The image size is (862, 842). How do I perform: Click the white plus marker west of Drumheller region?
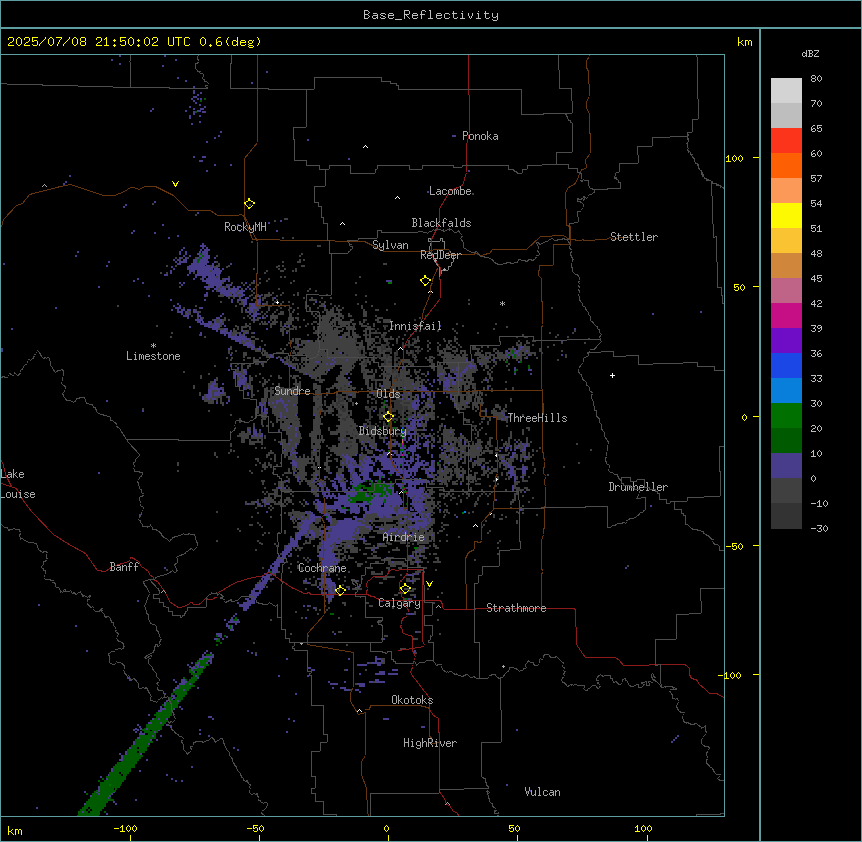click(612, 375)
